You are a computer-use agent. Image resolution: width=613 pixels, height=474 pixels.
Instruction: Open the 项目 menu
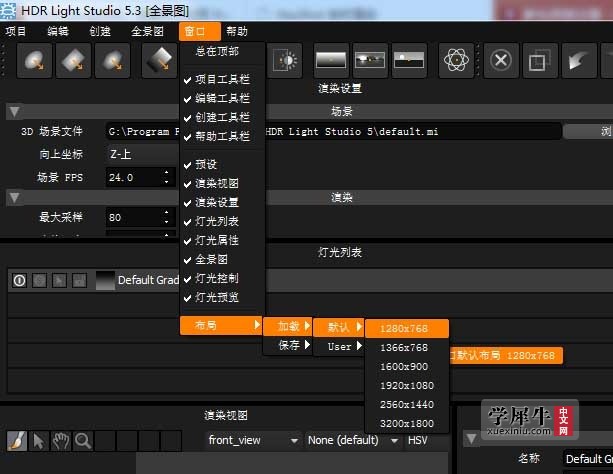tap(16, 31)
